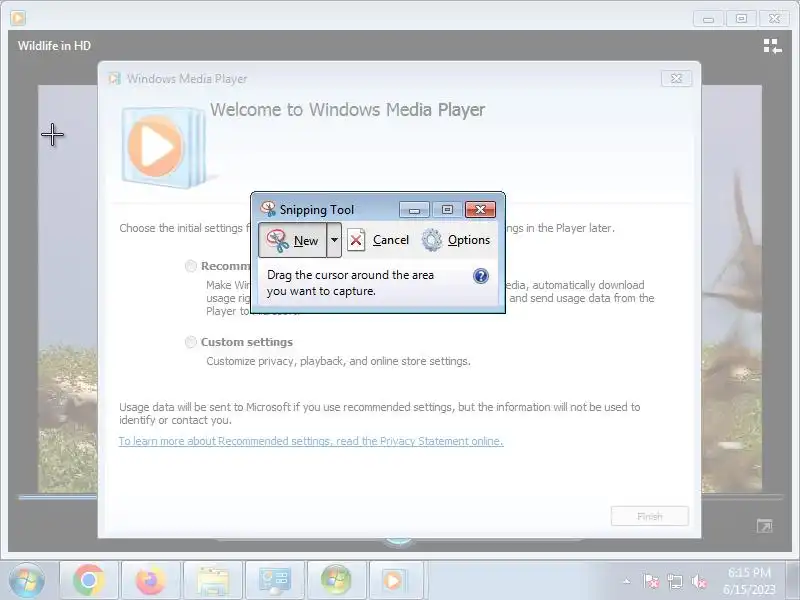Click the Snipping Tool scissors title icon

[268, 209]
